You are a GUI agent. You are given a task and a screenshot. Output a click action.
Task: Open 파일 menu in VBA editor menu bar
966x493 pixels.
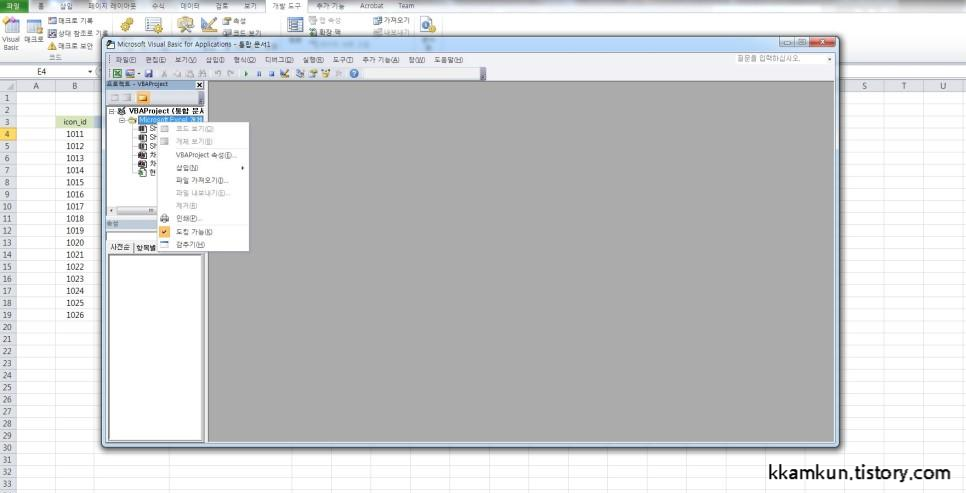coord(126,60)
